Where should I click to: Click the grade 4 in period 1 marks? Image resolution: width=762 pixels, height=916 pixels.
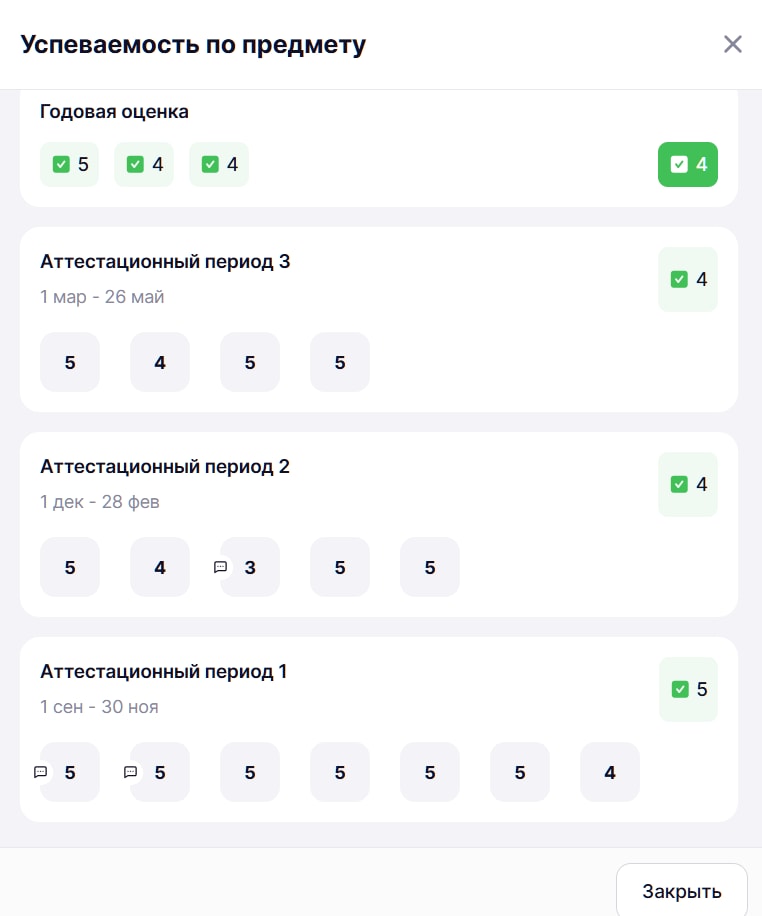coord(609,772)
